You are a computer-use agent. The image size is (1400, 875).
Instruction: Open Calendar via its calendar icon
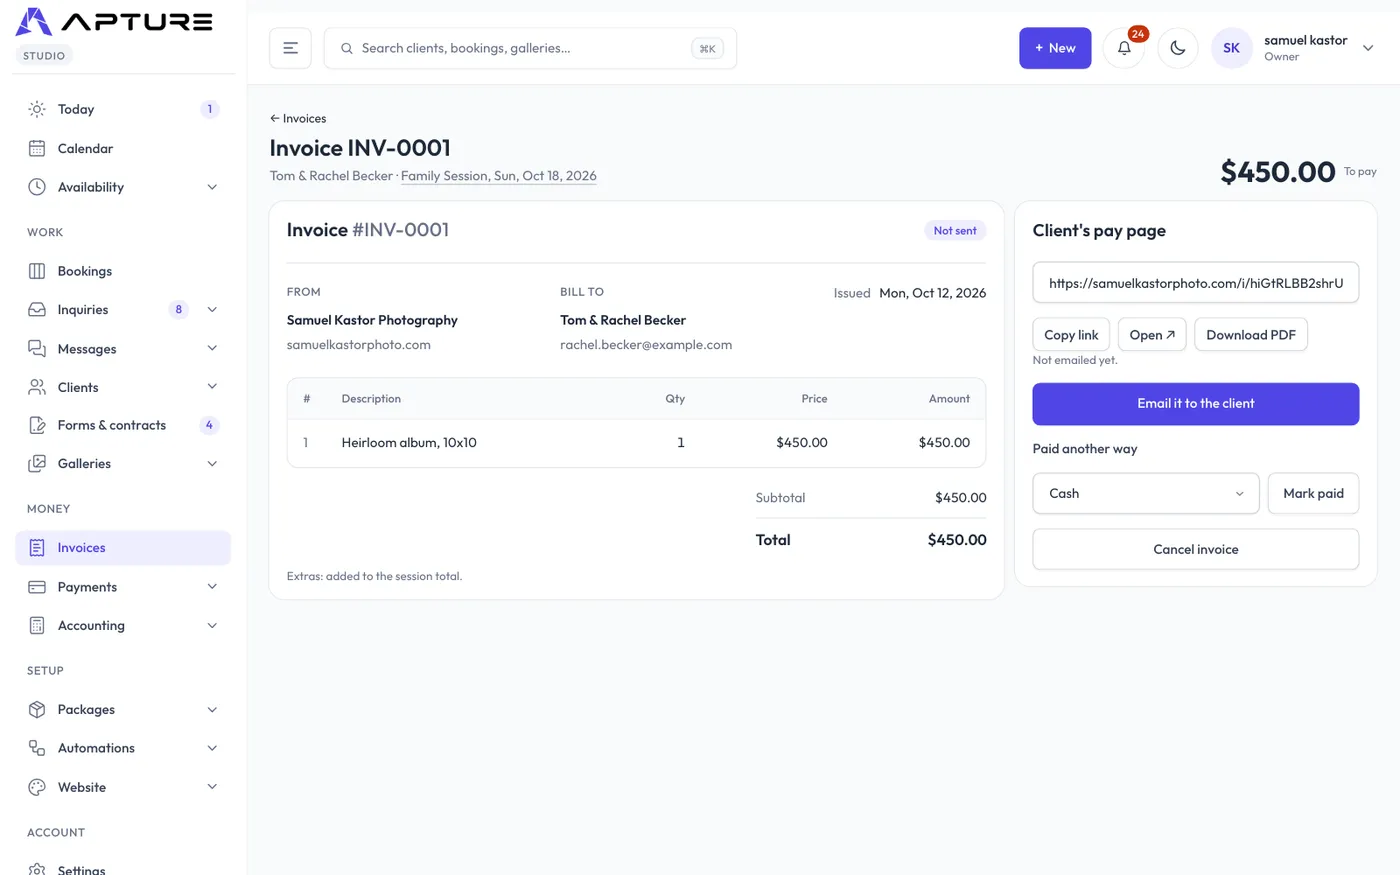tap(37, 148)
